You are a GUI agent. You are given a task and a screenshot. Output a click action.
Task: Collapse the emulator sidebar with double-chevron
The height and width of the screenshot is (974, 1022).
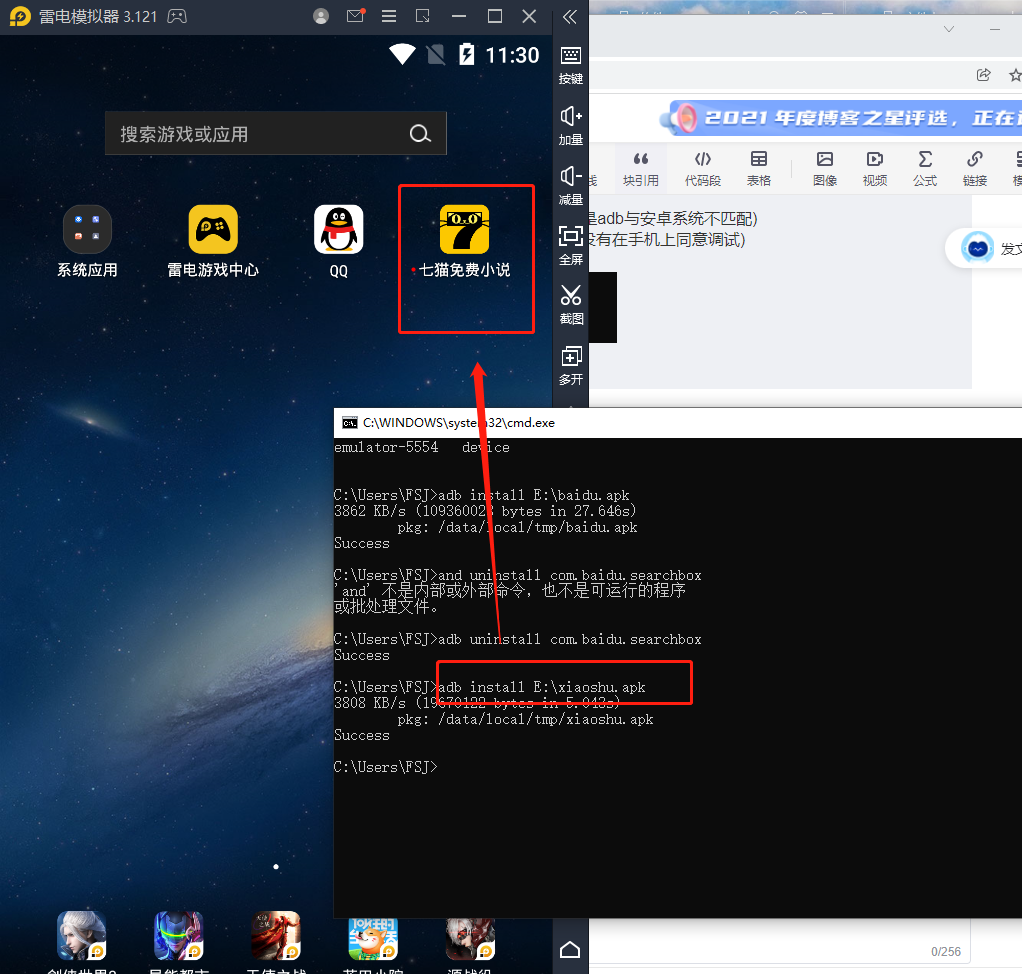[570, 17]
